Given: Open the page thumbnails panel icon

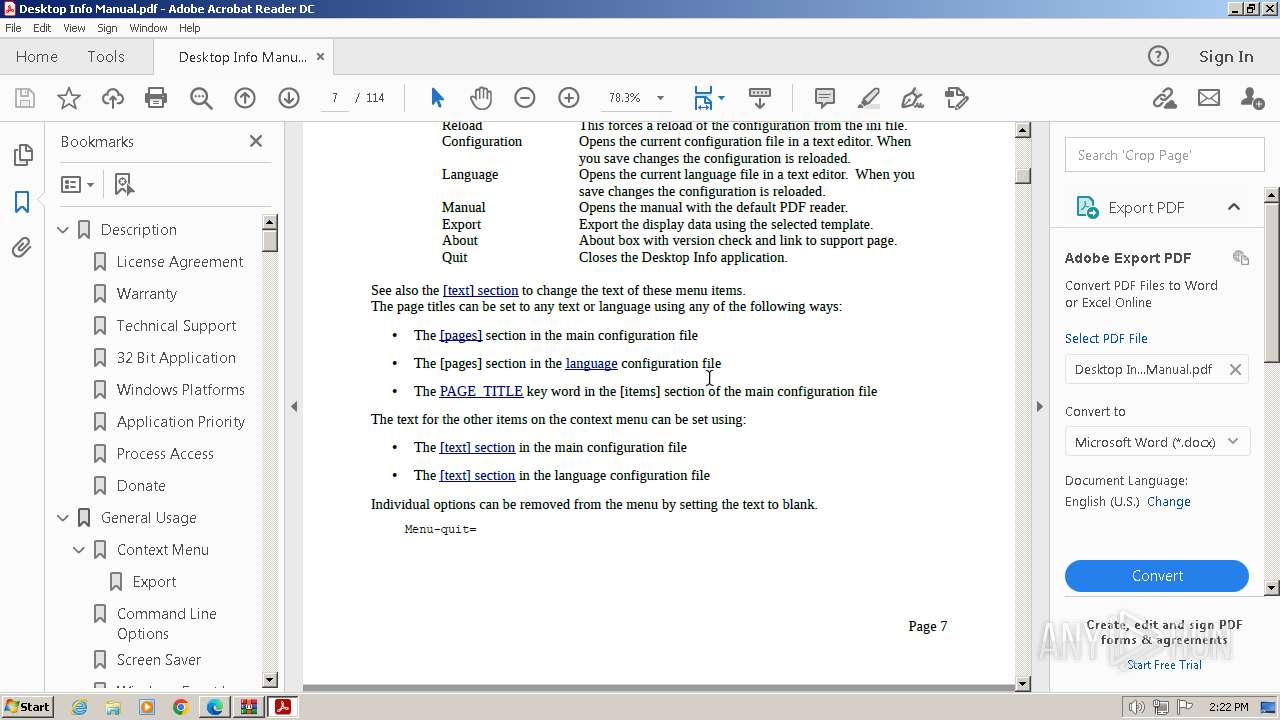Looking at the screenshot, I should tap(22, 155).
